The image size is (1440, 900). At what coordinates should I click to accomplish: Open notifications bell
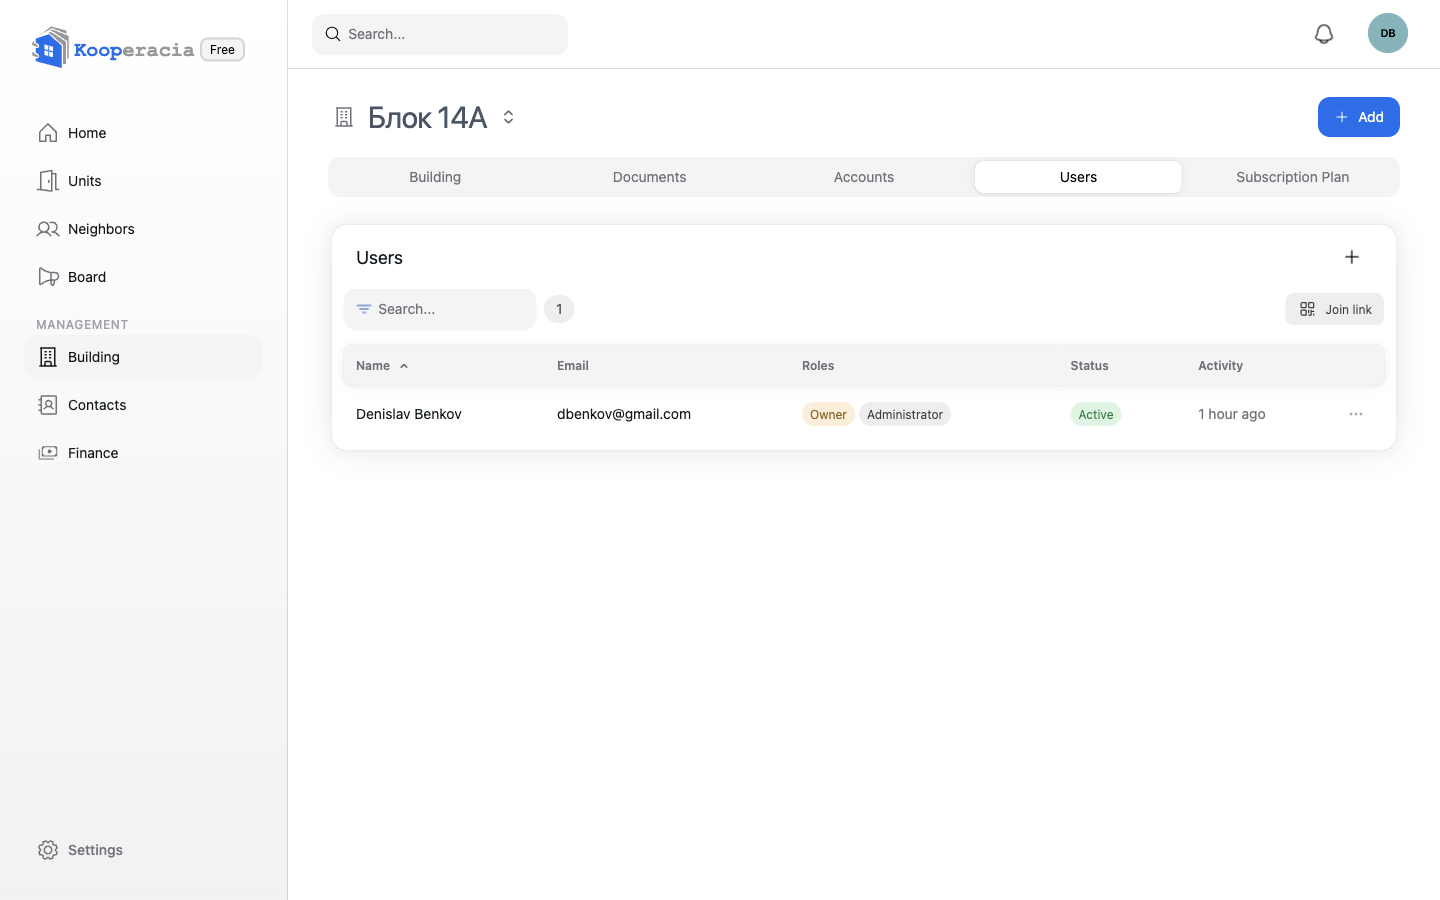pos(1324,34)
